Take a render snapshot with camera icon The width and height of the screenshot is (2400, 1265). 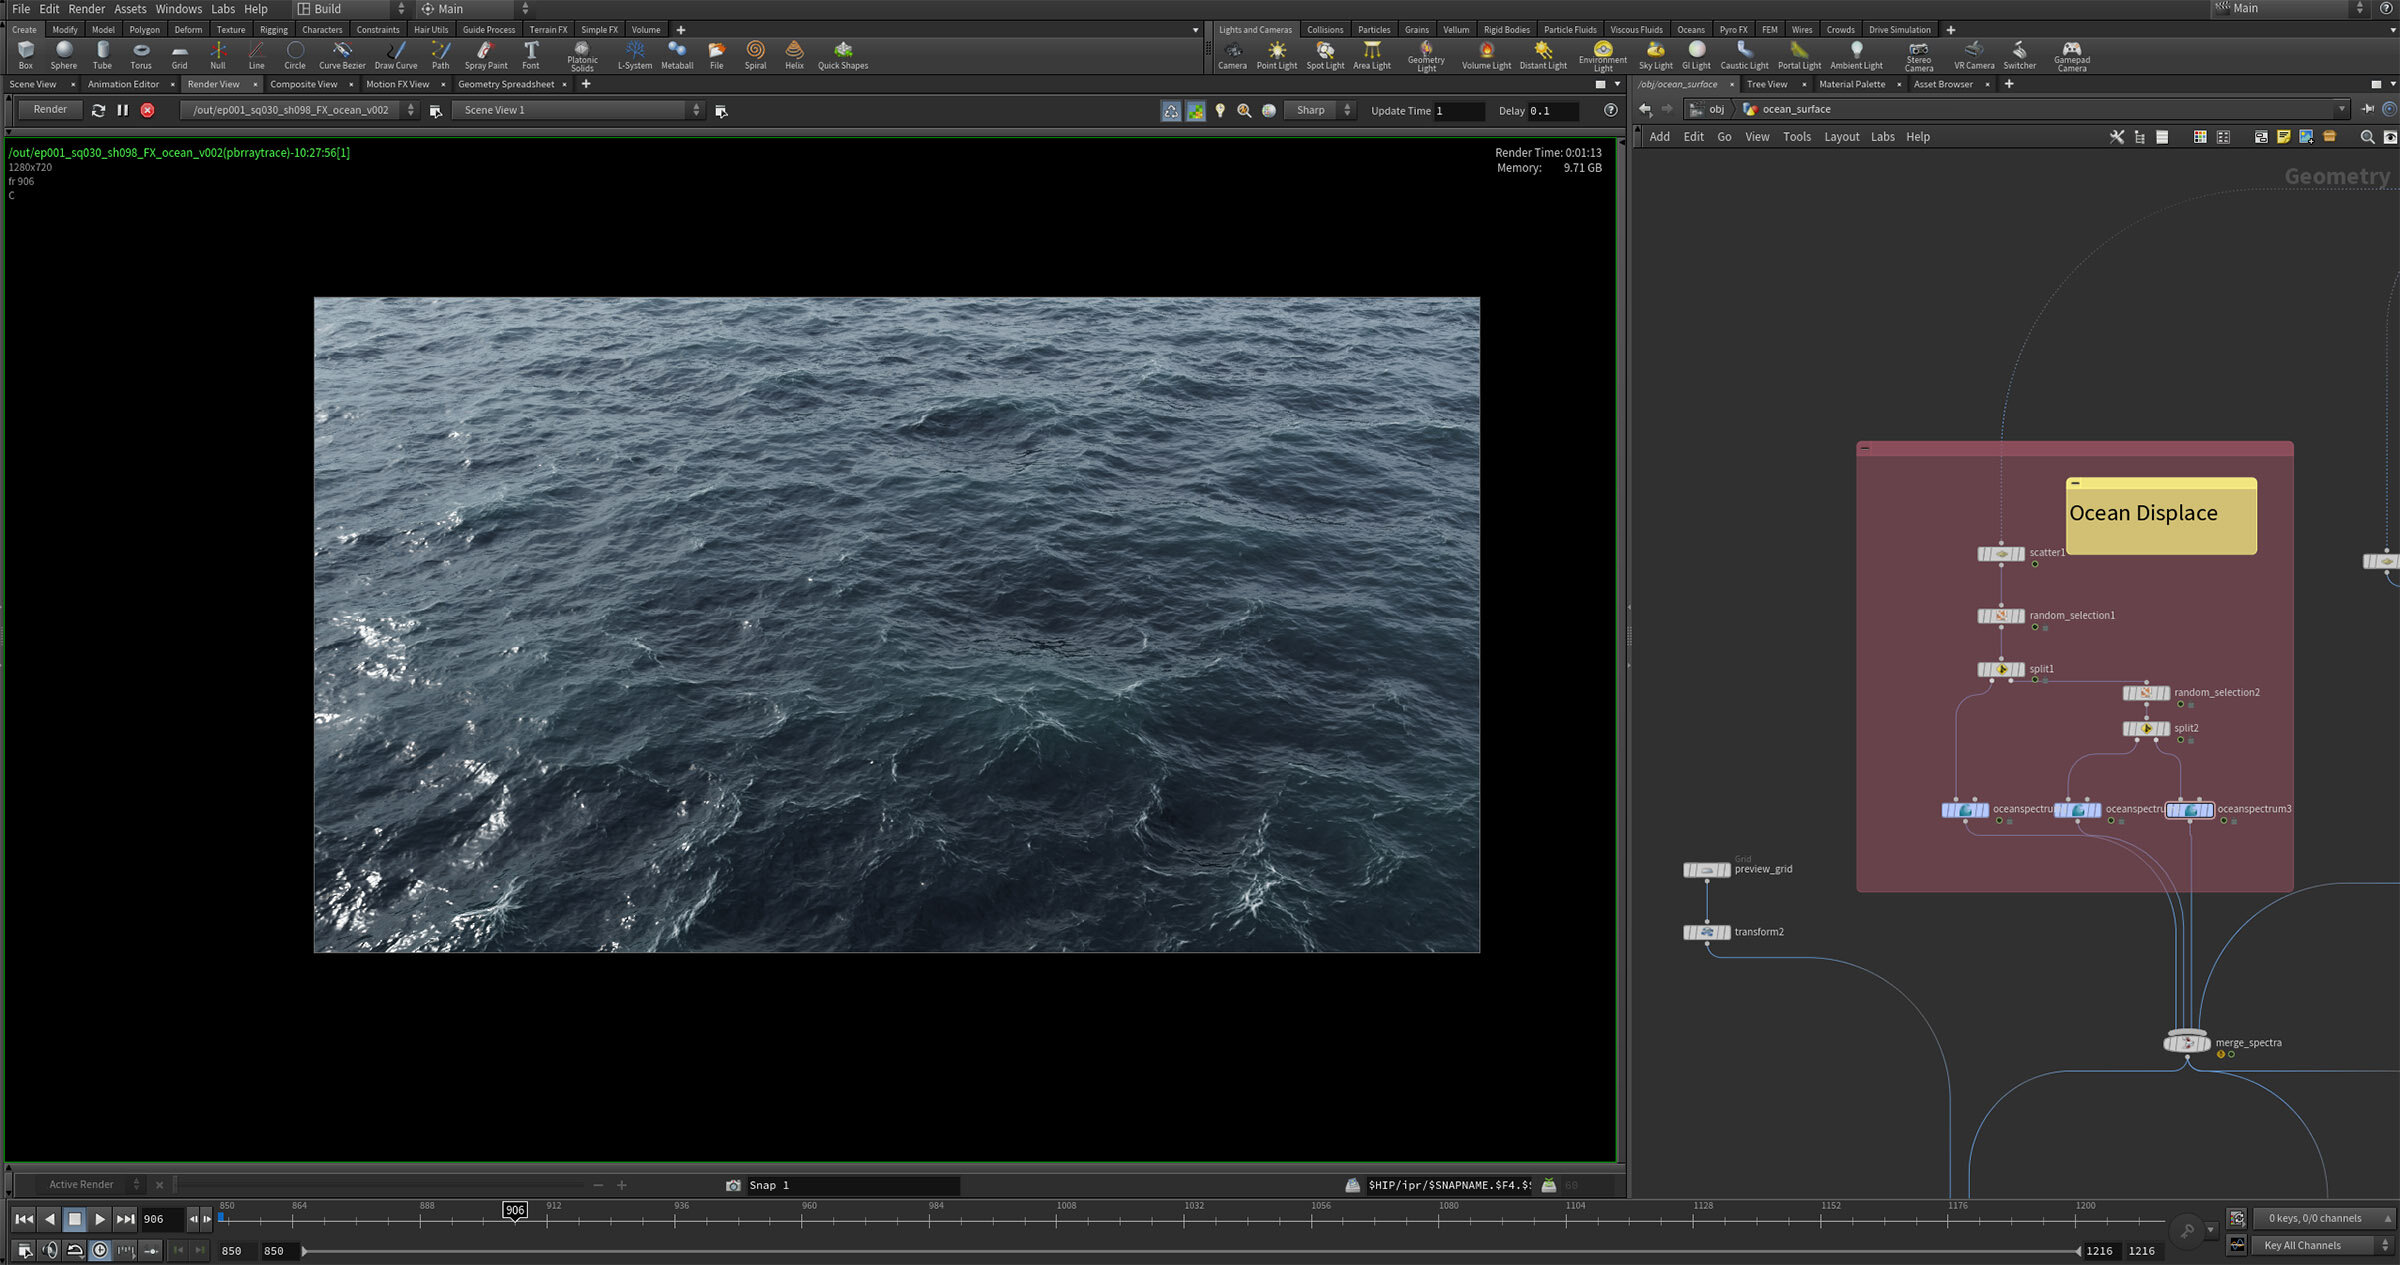click(x=733, y=1185)
